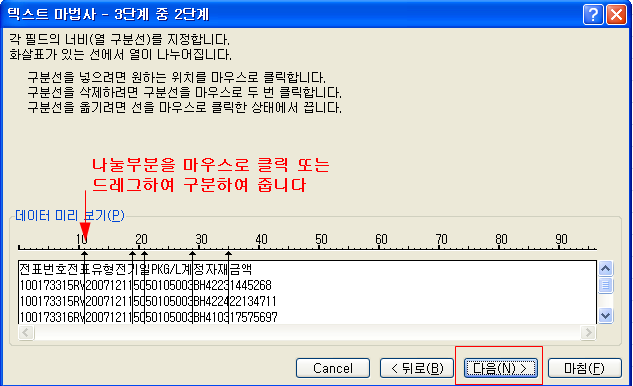The width and height of the screenshot is (633, 386).
Task: Select the column break arrow just before ruler mark 20
Action: pos(132,255)
